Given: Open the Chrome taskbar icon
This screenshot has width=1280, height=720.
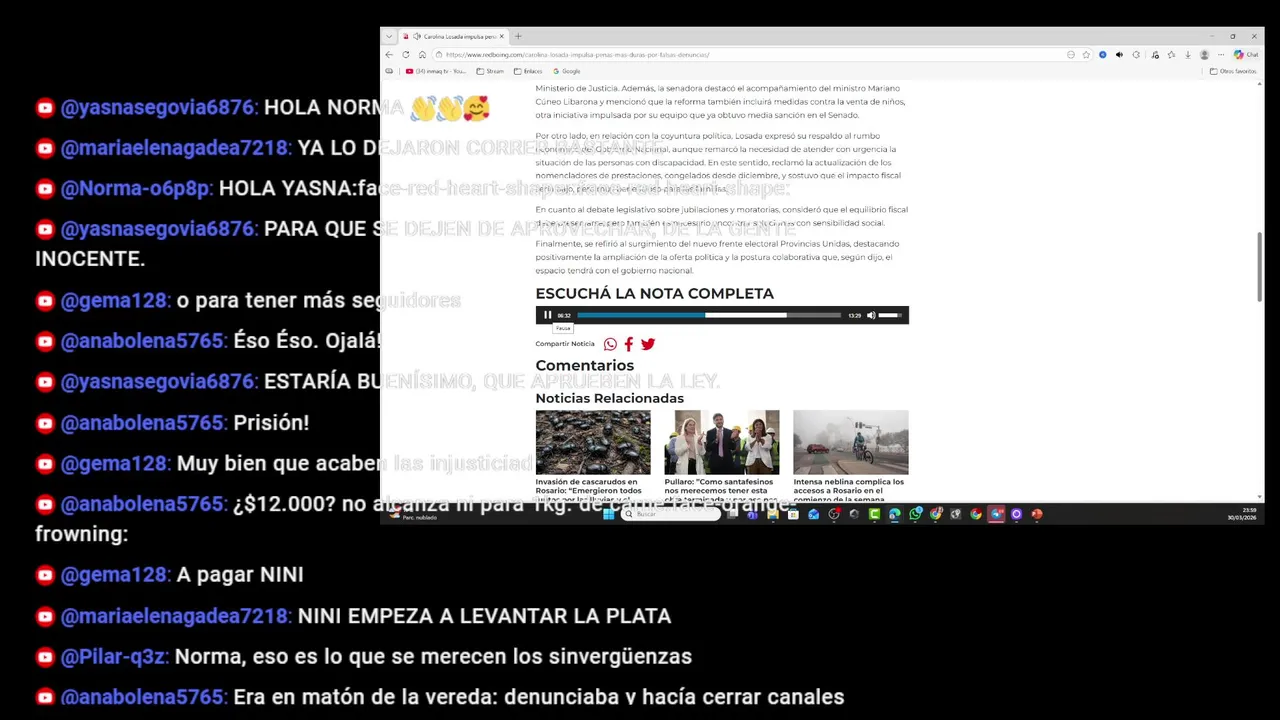Looking at the screenshot, I should coord(976,515).
